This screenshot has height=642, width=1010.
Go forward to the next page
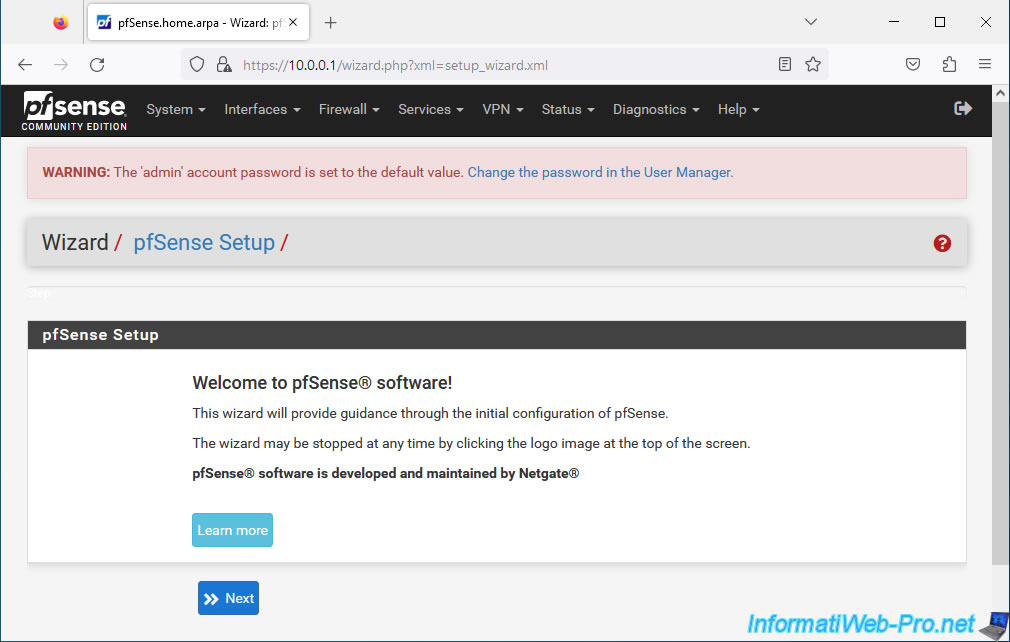(61, 64)
